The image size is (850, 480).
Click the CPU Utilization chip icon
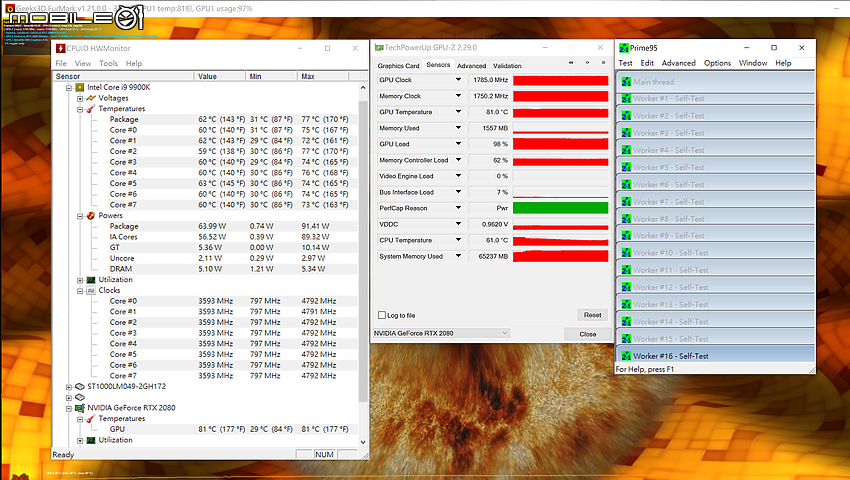tap(91, 280)
